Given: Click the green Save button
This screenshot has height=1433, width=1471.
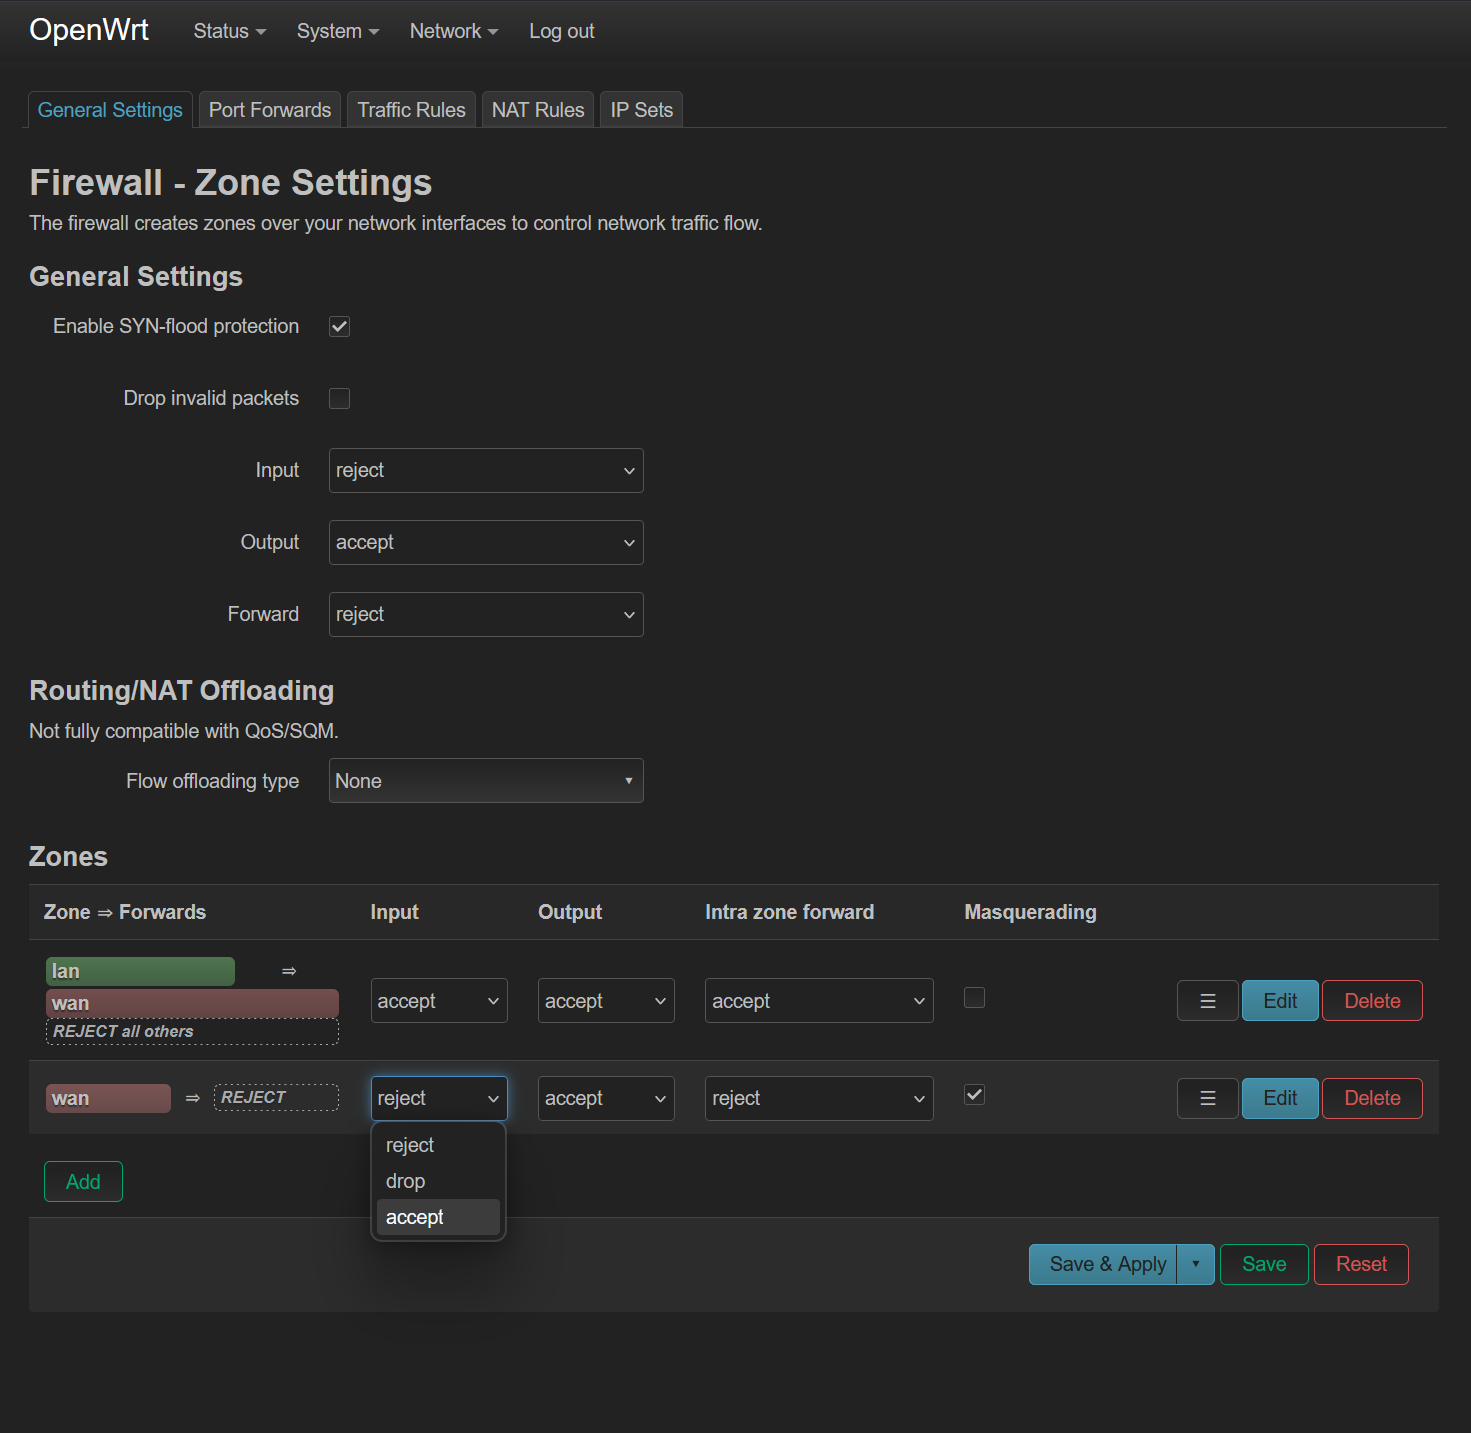Looking at the screenshot, I should pyautogui.click(x=1264, y=1264).
